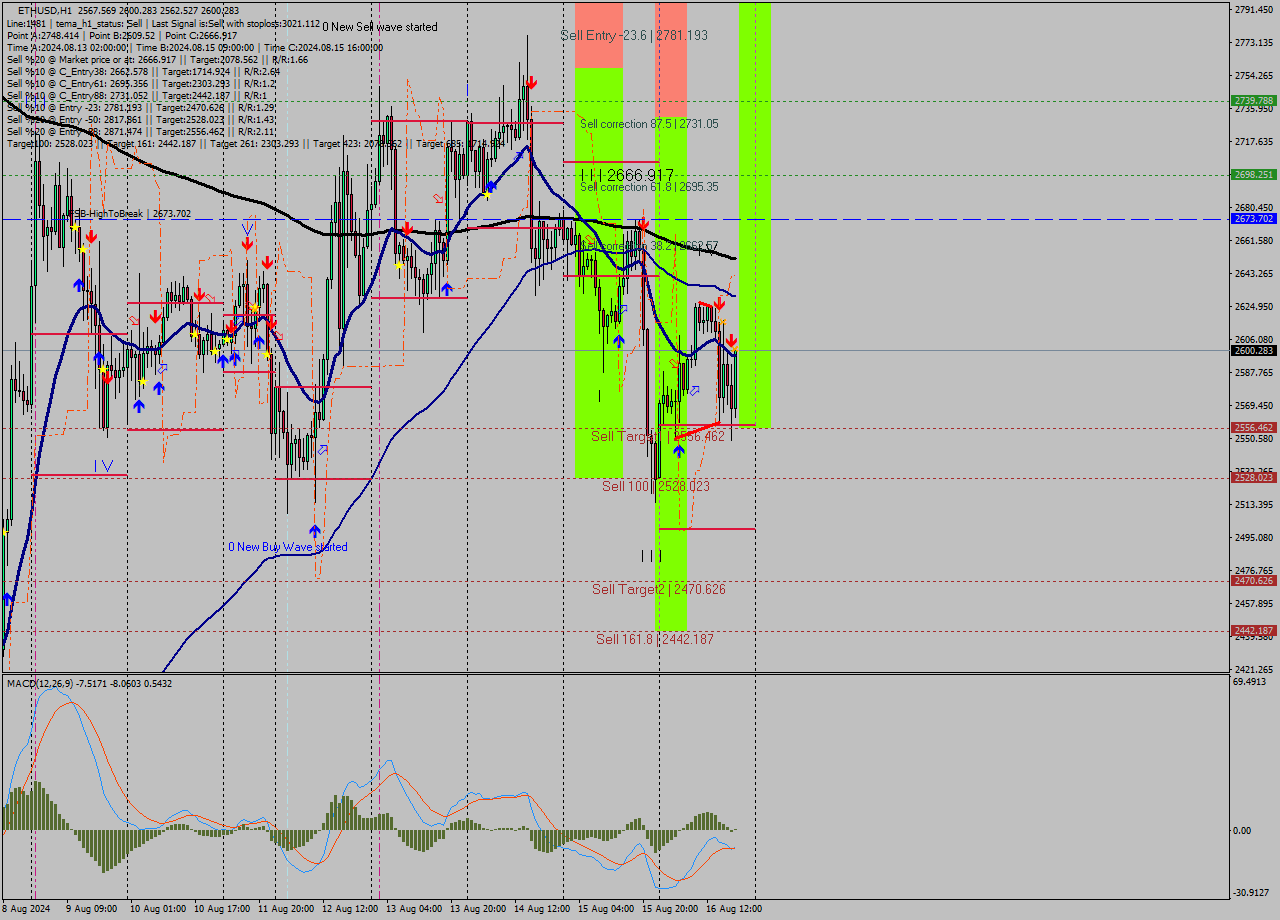The width and height of the screenshot is (1280, 920).
Task: Click the '11 Aug 20:00' time axis label
Action: [x=286, y=909]
